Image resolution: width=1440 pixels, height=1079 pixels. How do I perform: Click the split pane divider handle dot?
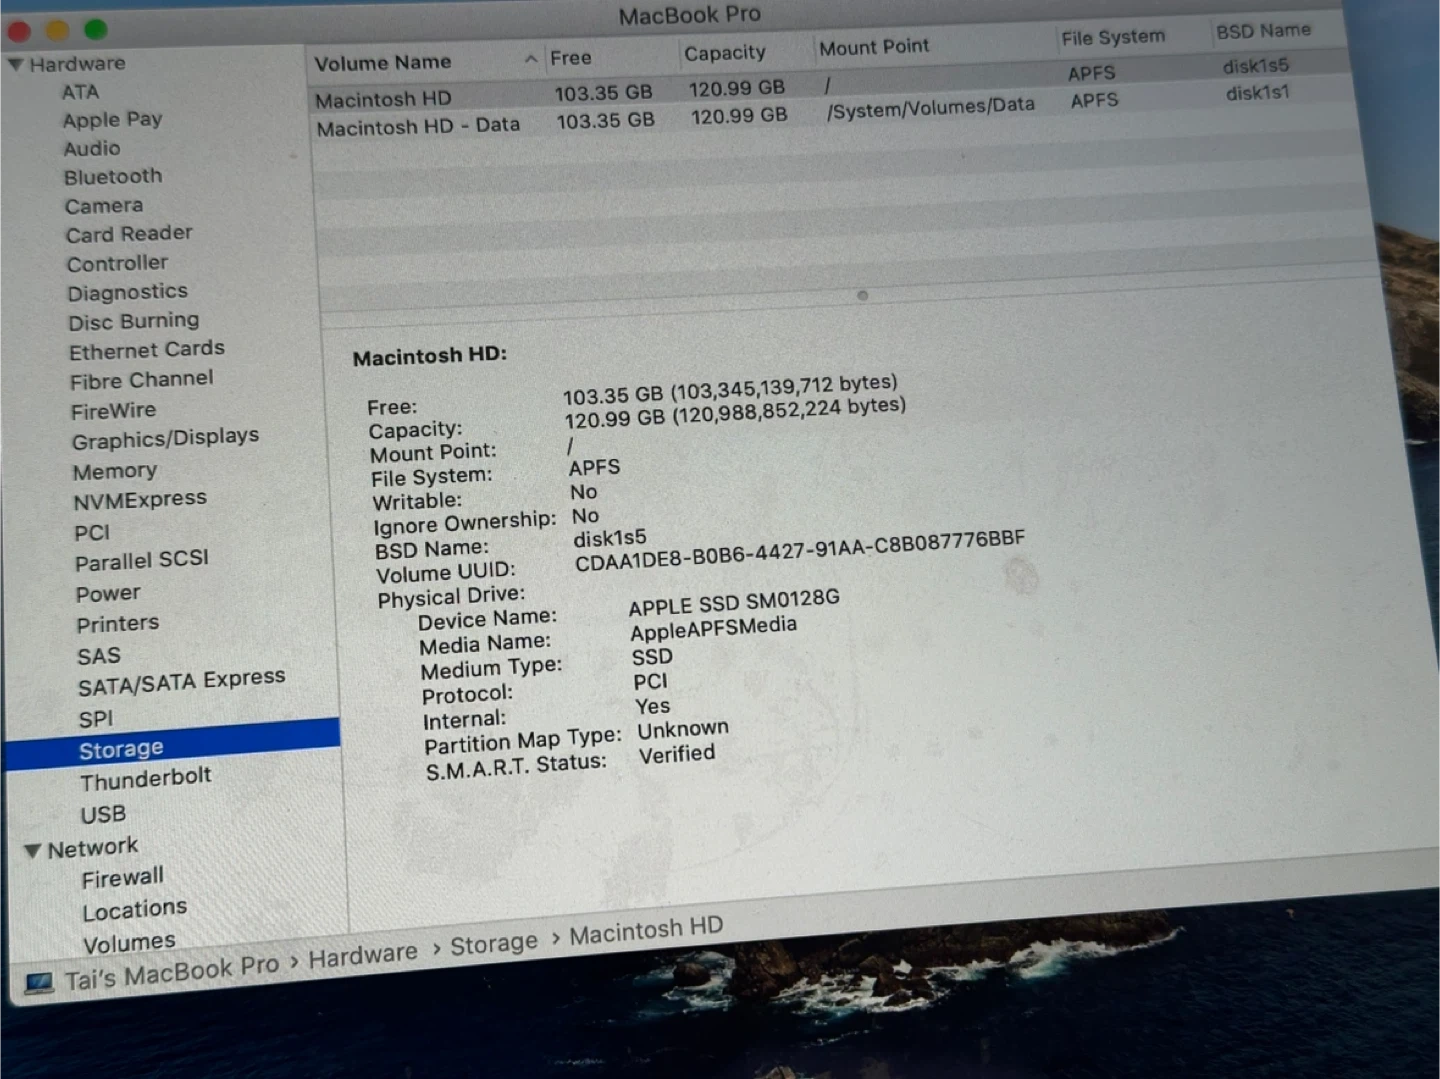[x=862, y=295]
